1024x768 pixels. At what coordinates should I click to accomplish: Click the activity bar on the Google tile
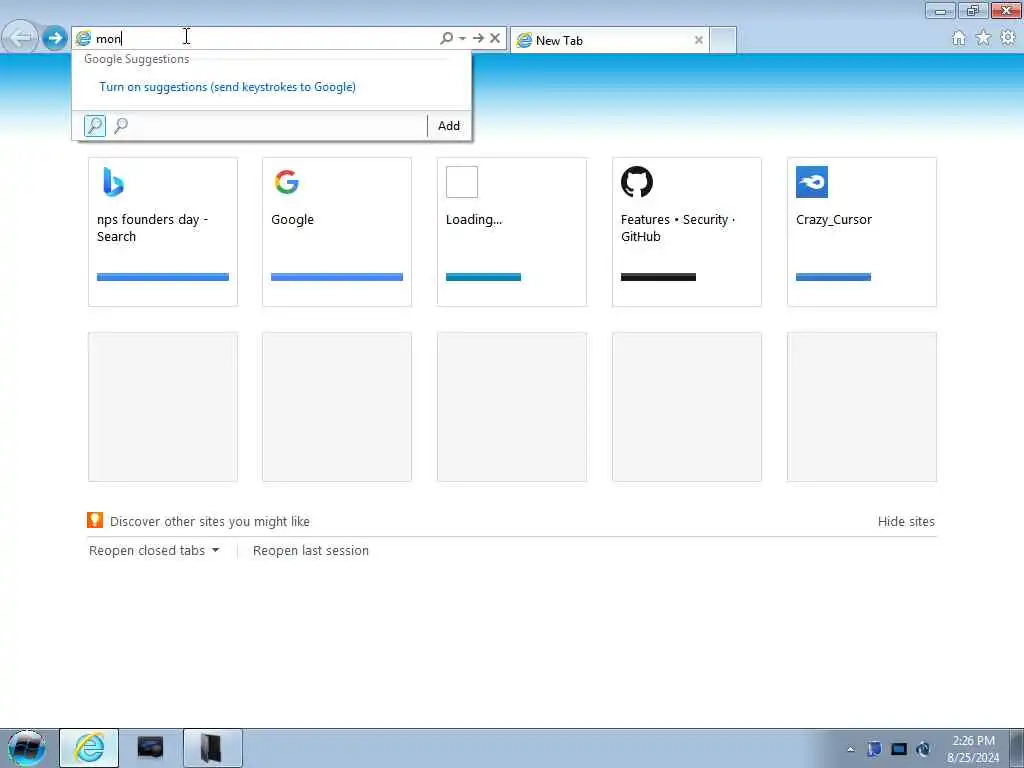pyautogui.click(x=337, y=277)
